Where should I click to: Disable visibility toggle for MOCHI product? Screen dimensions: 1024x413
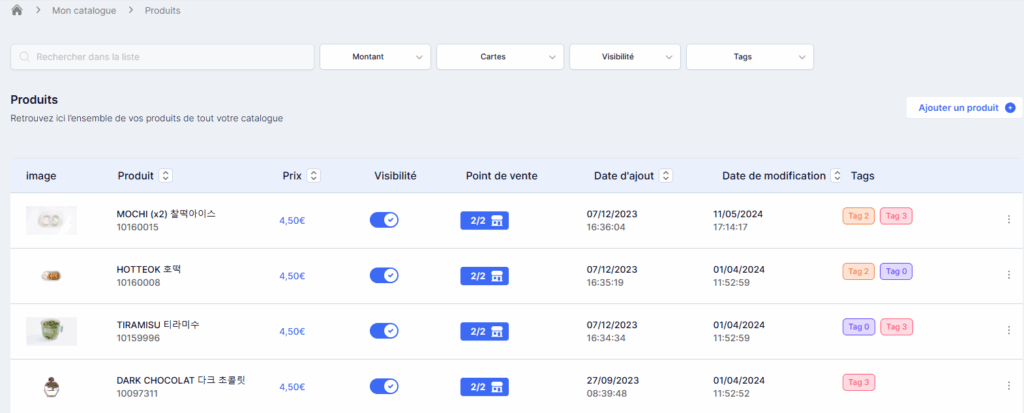pyautogui.click(x=384, y=220)
